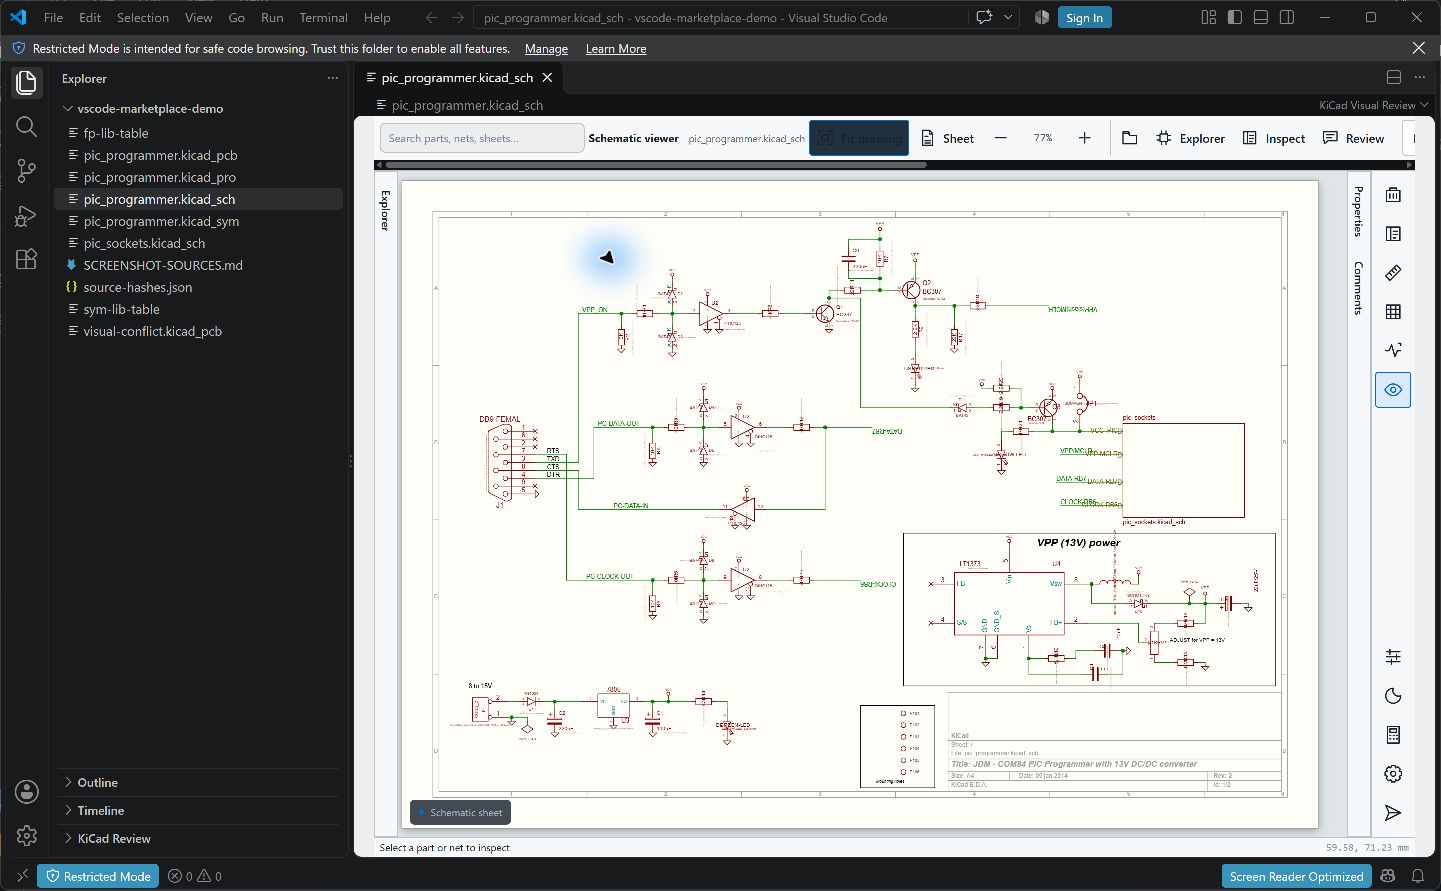The height and width of the screenshot is (891, 1441).
Task: Toggle Secondary Side Bar layout button
Action: (1287, 17)
